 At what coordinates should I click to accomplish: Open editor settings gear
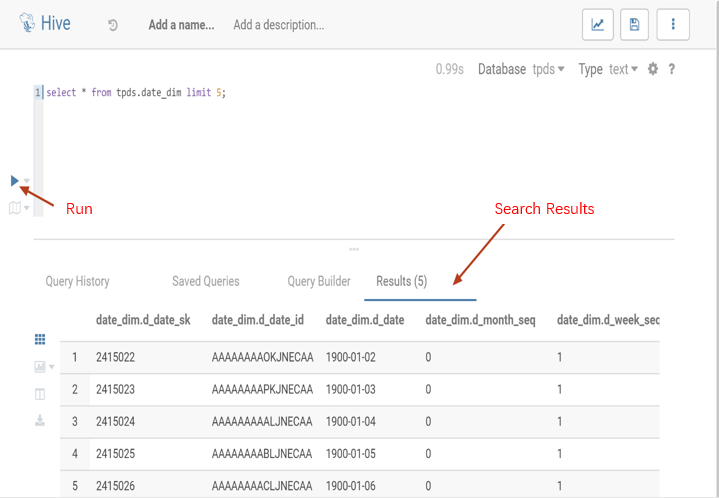pyautogui.click(x=653, y=69)
